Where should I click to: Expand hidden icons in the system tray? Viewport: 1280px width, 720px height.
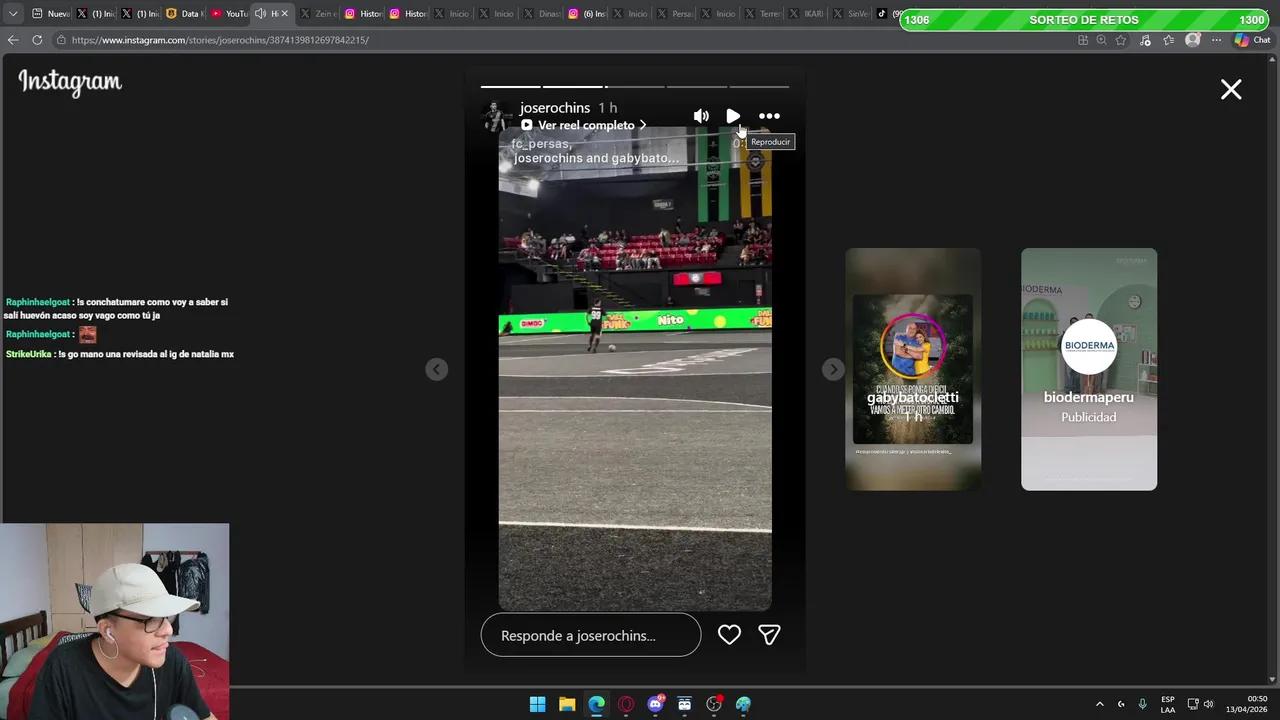pyautogui.click(x=1100, y=703)
